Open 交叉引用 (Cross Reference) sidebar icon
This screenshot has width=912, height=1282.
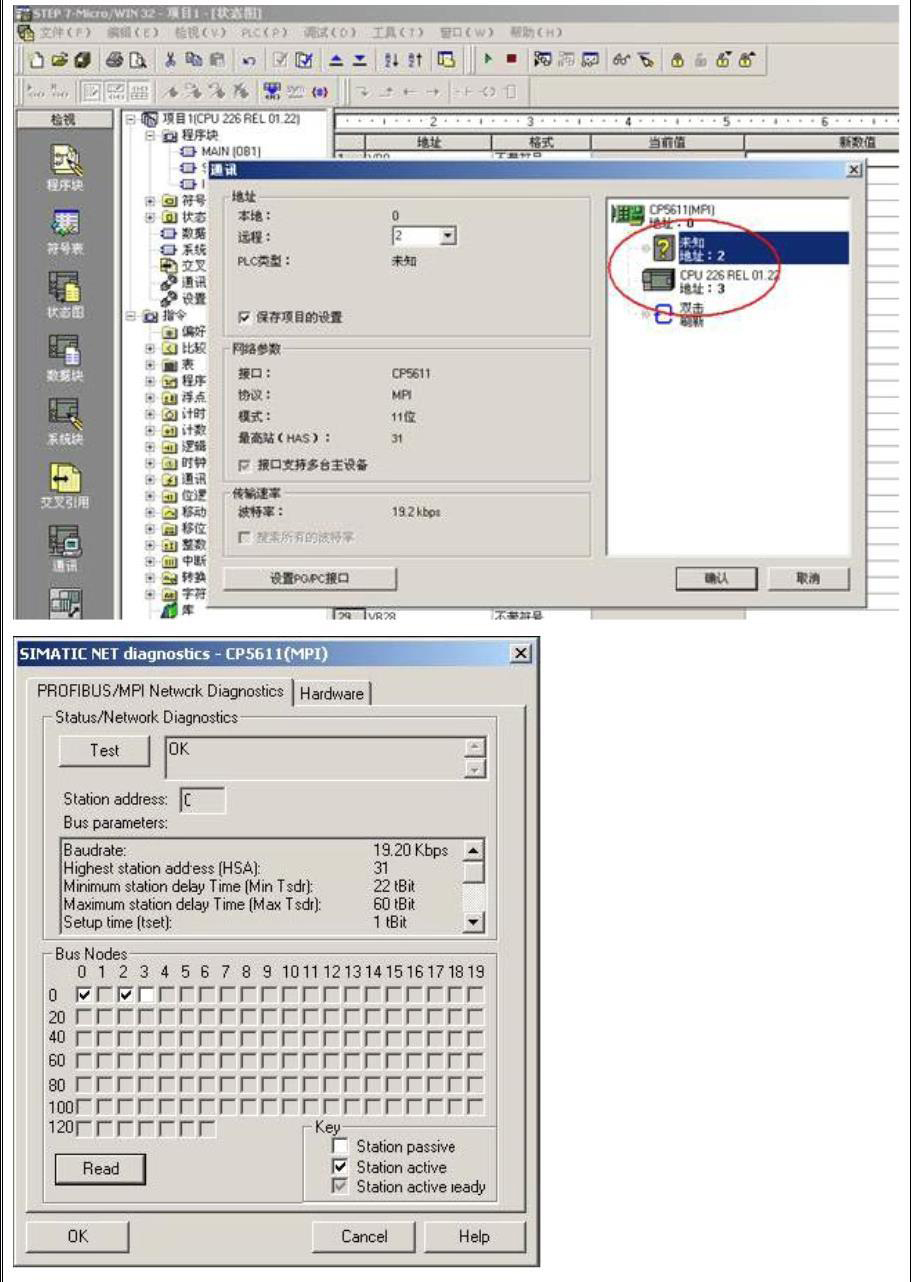click(x=64, y=485)
